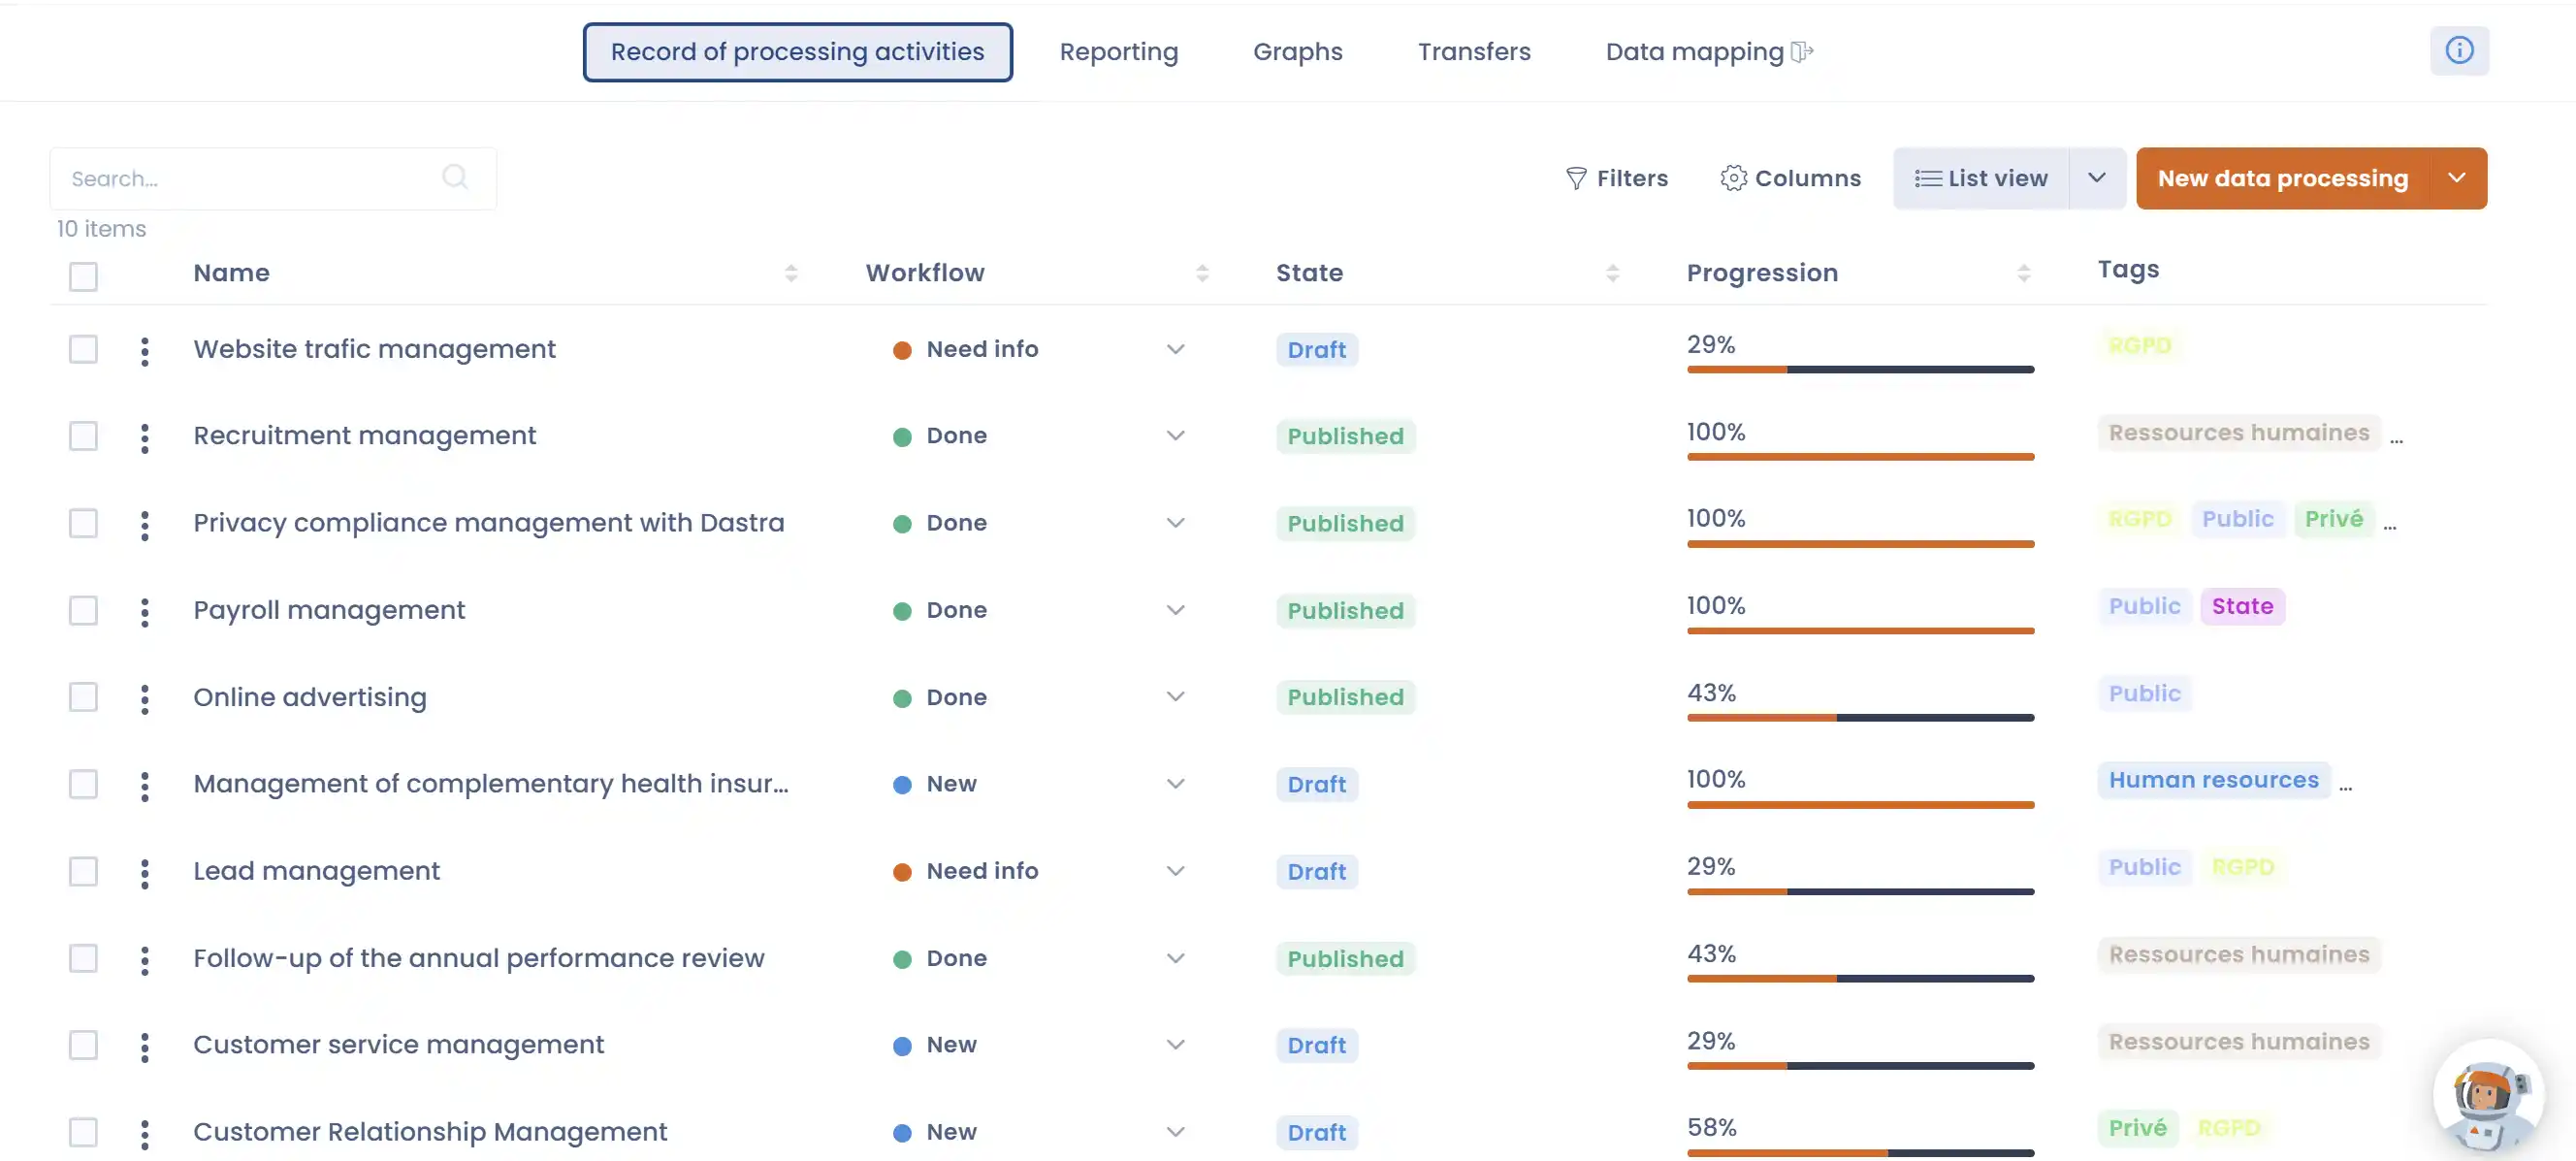Viewport: 2576px width, 1161px height.
Task: Expand the New data processing chevron menu
Action: pyautogui.click(x=2458, y=178)
